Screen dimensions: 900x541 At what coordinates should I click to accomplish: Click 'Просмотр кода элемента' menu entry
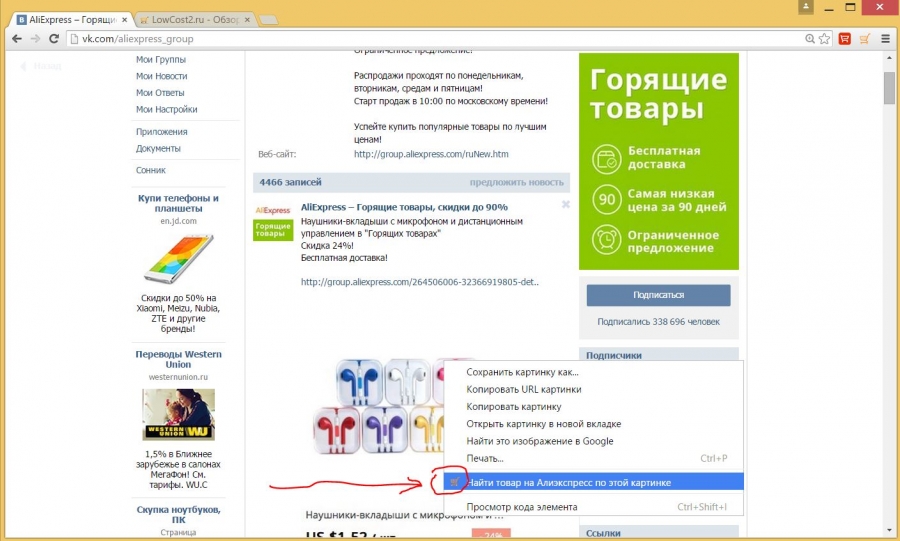point(521,507)
